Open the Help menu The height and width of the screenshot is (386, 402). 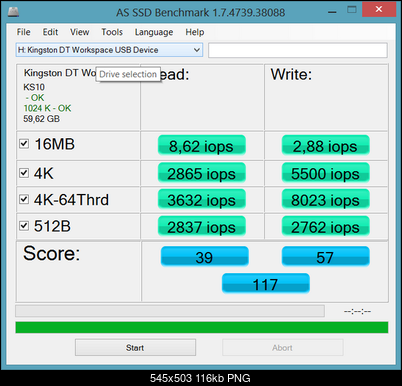tap(195, 32)
